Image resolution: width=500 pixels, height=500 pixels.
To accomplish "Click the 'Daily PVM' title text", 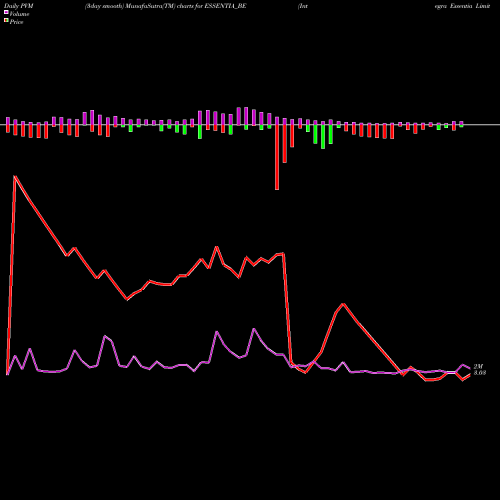I will click(19, 6).
